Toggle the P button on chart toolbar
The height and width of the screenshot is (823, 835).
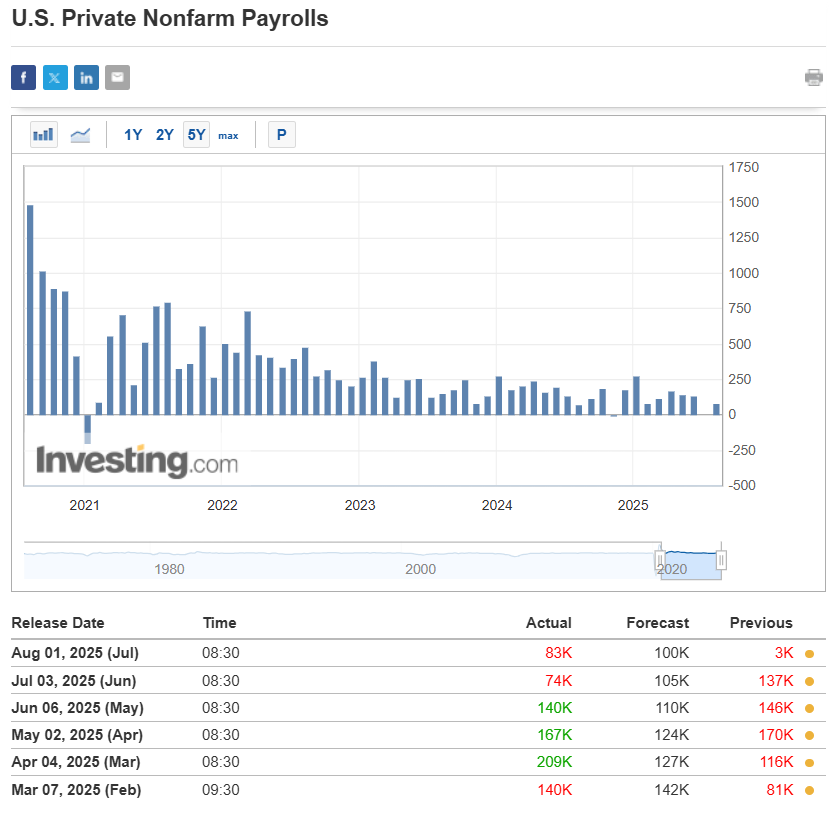[282, 134]
